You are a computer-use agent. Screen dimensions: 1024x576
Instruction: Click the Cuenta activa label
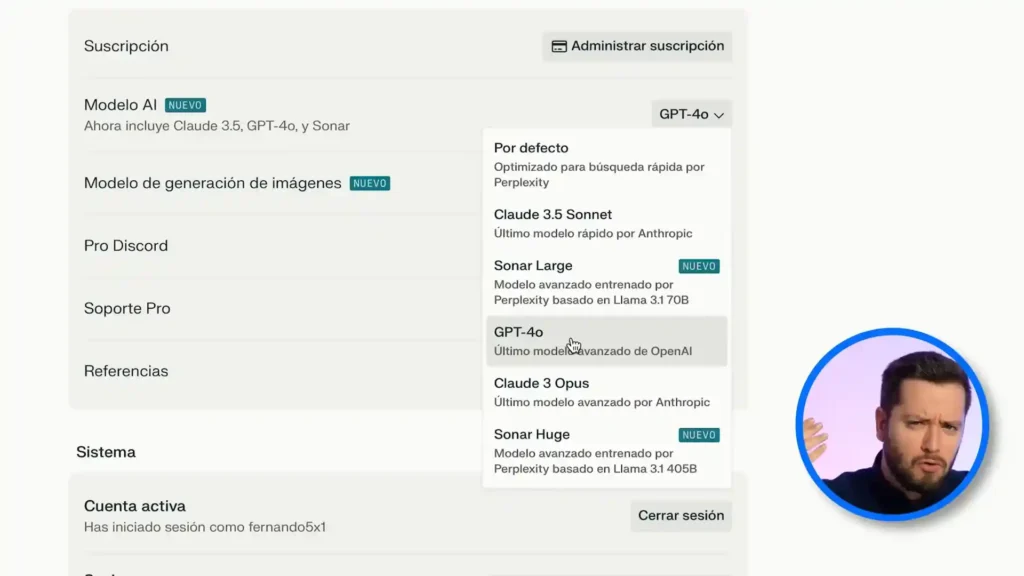point(135,506)
